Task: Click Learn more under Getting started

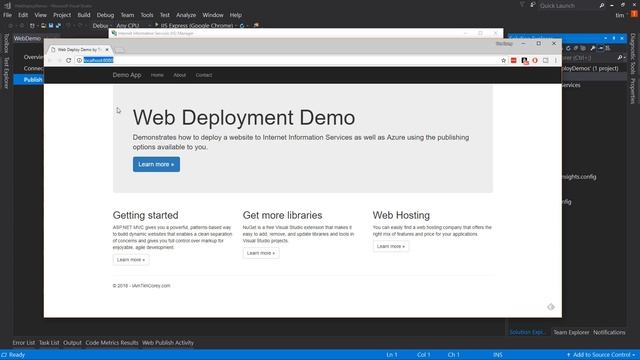Action: [131, 260]
